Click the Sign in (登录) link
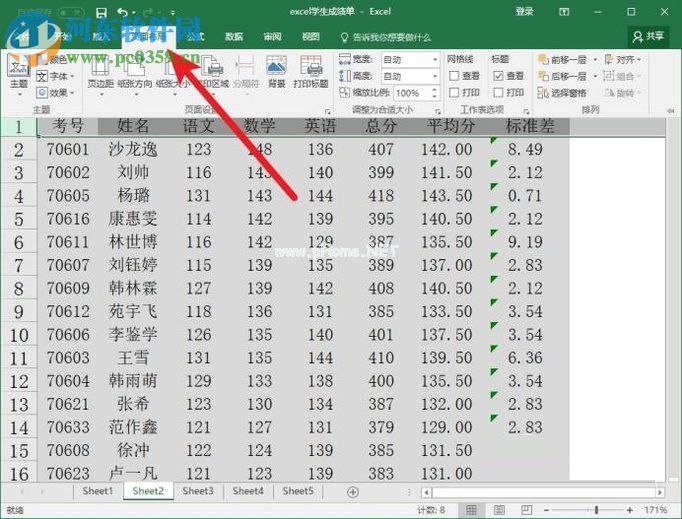682x519 pixels. coord(525,12)
